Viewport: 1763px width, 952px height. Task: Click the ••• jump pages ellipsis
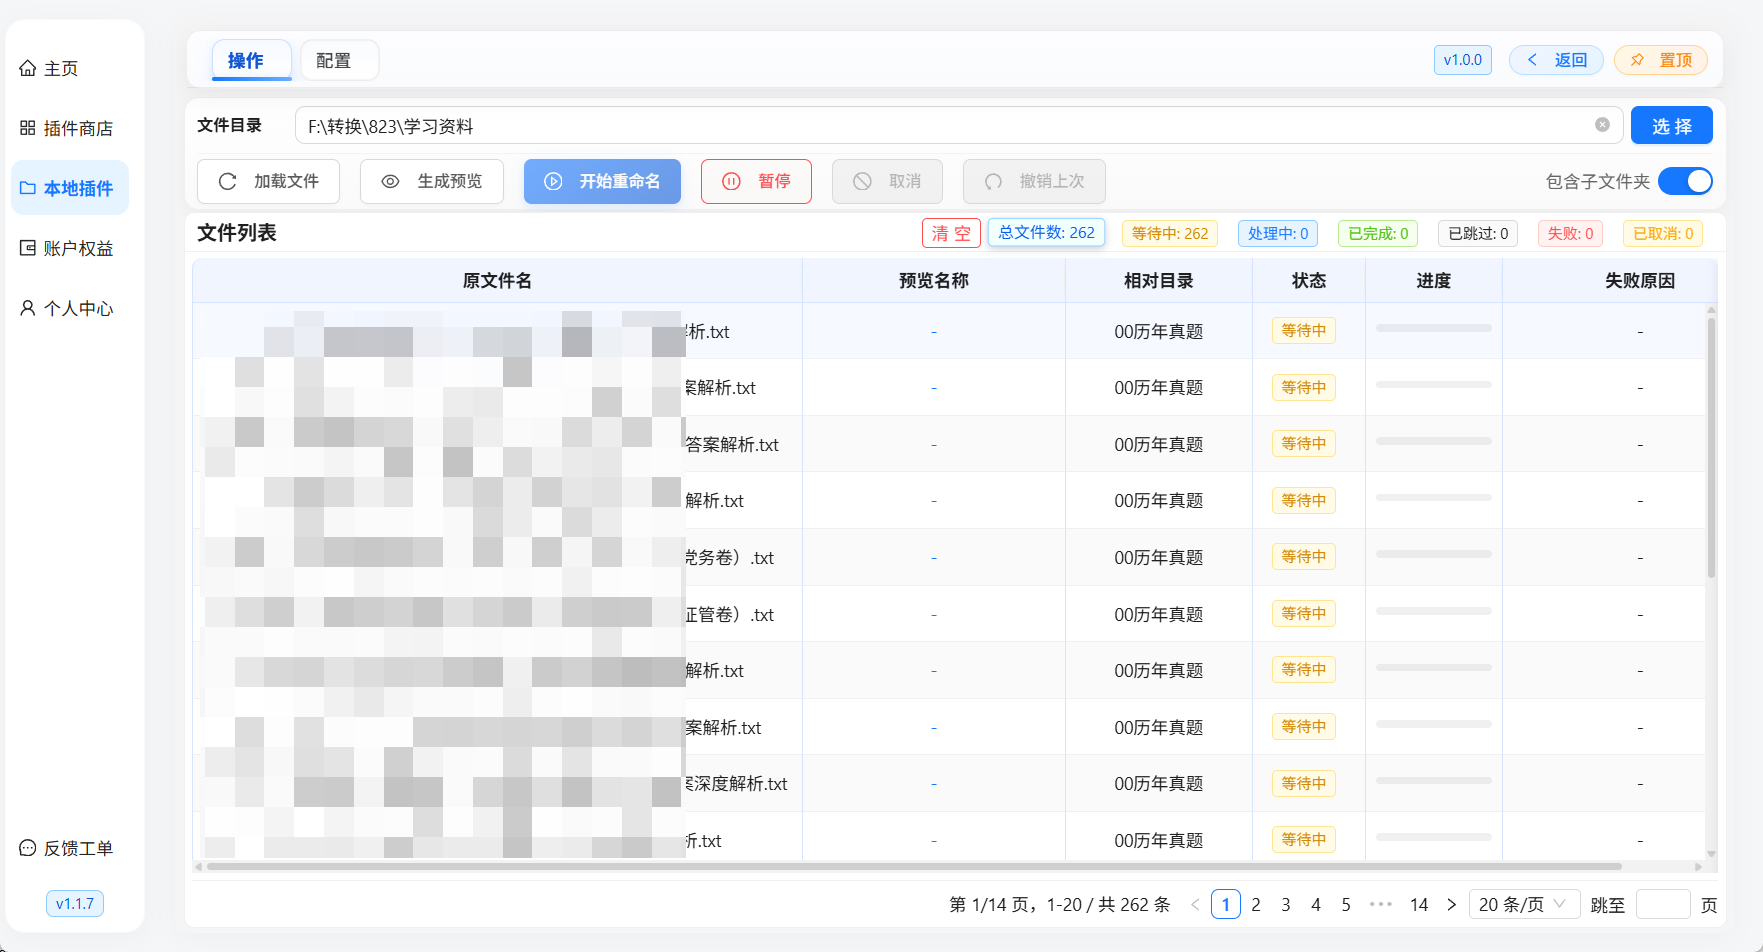coord(1381,904)
